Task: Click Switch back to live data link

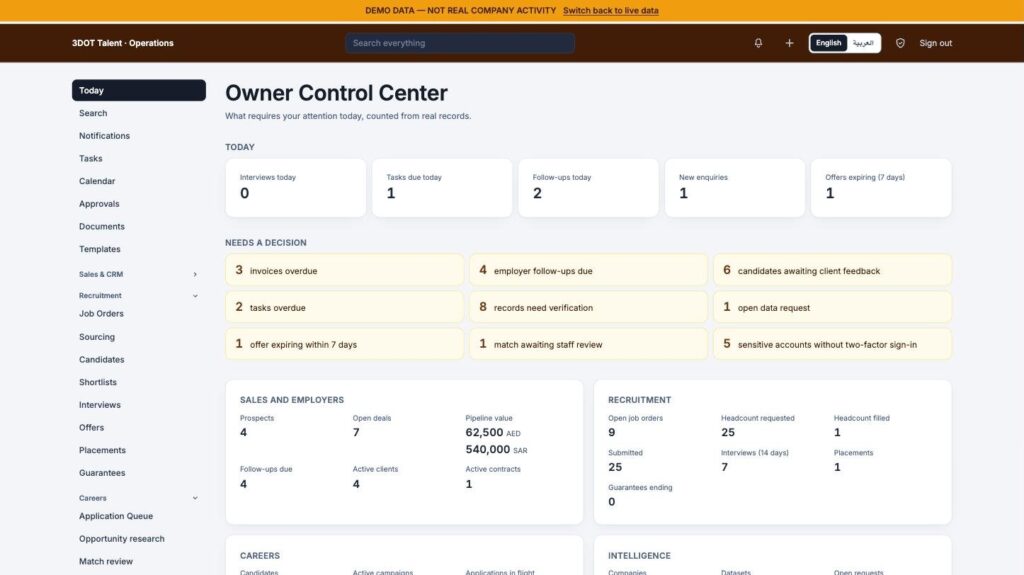Action: pyautogui.click(x=611, y=10)
